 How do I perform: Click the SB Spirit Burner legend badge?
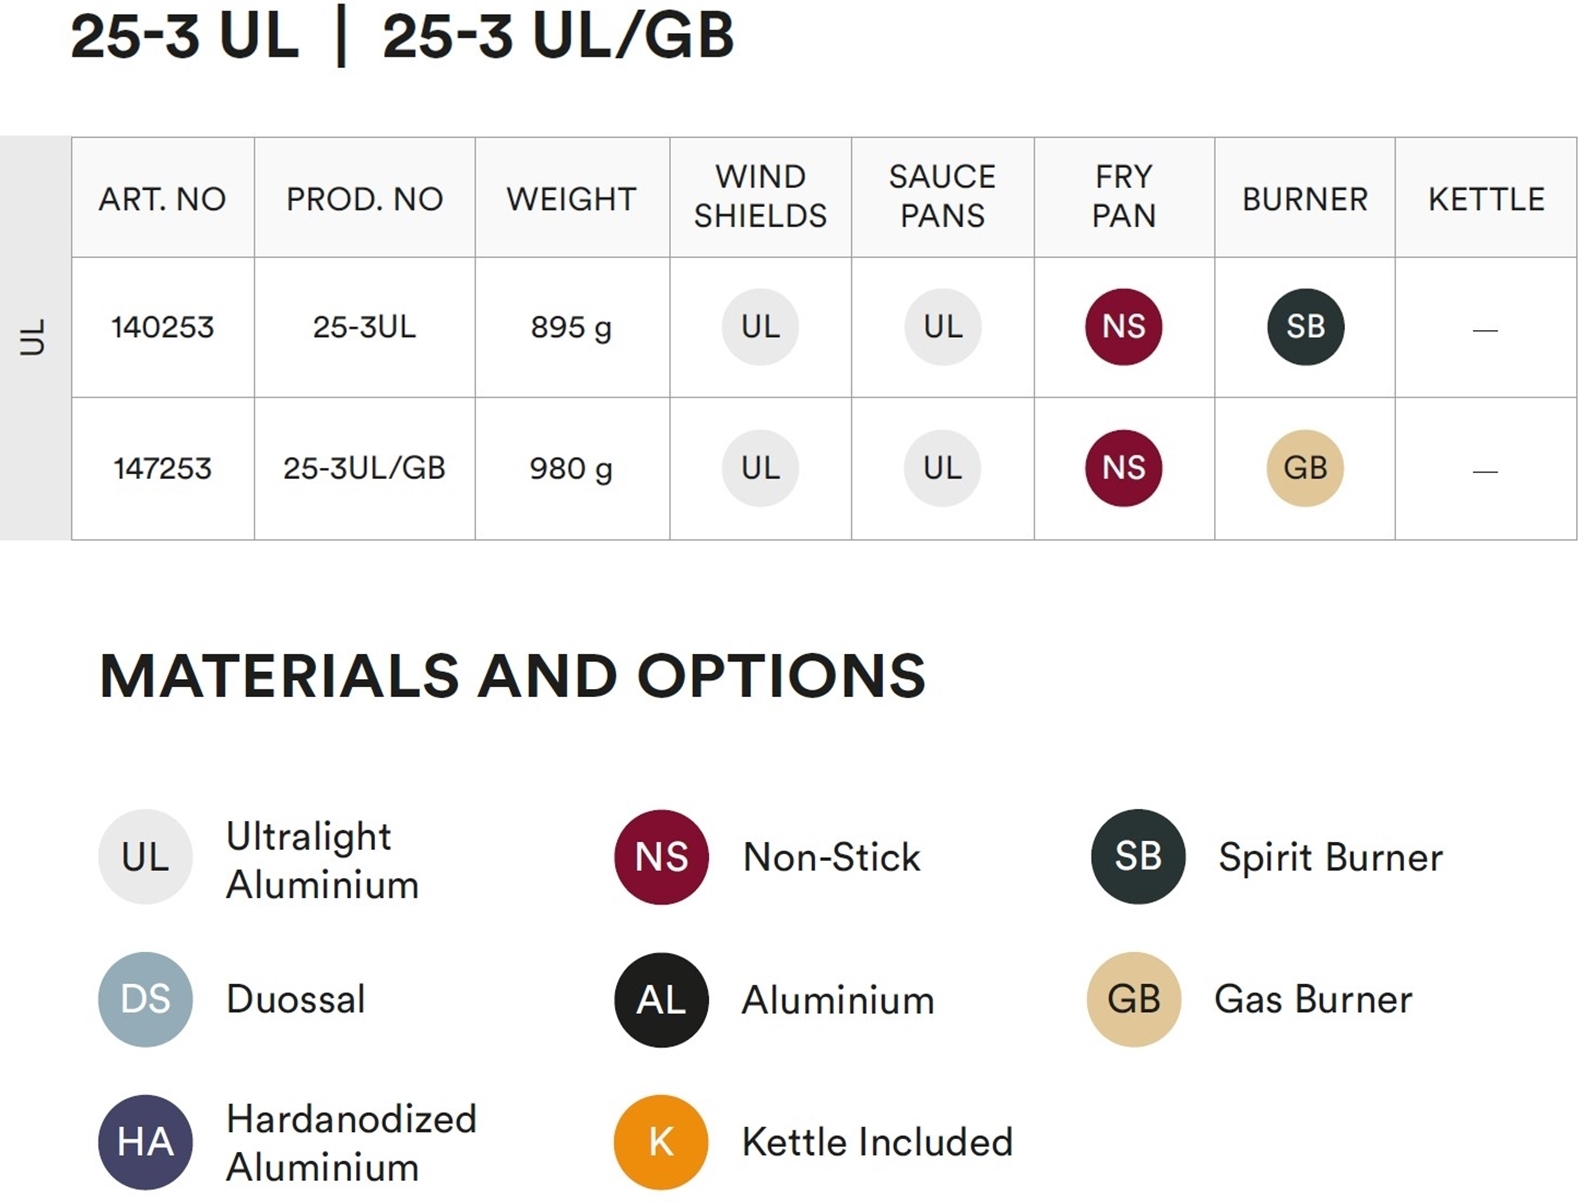[1138, 857]
